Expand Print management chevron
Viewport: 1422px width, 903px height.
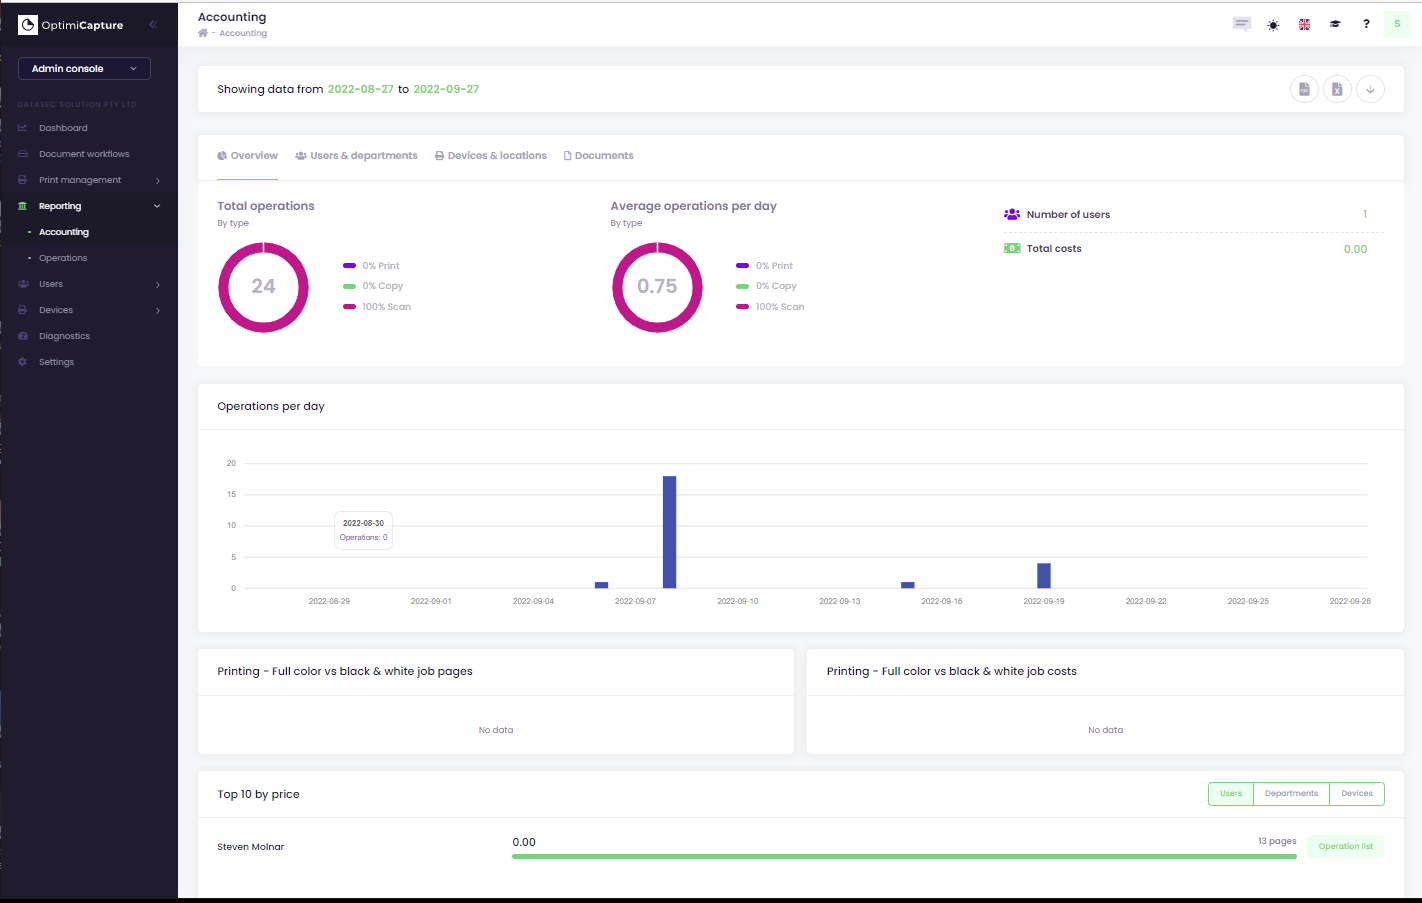pyautogui.click(x=157, y=180)
